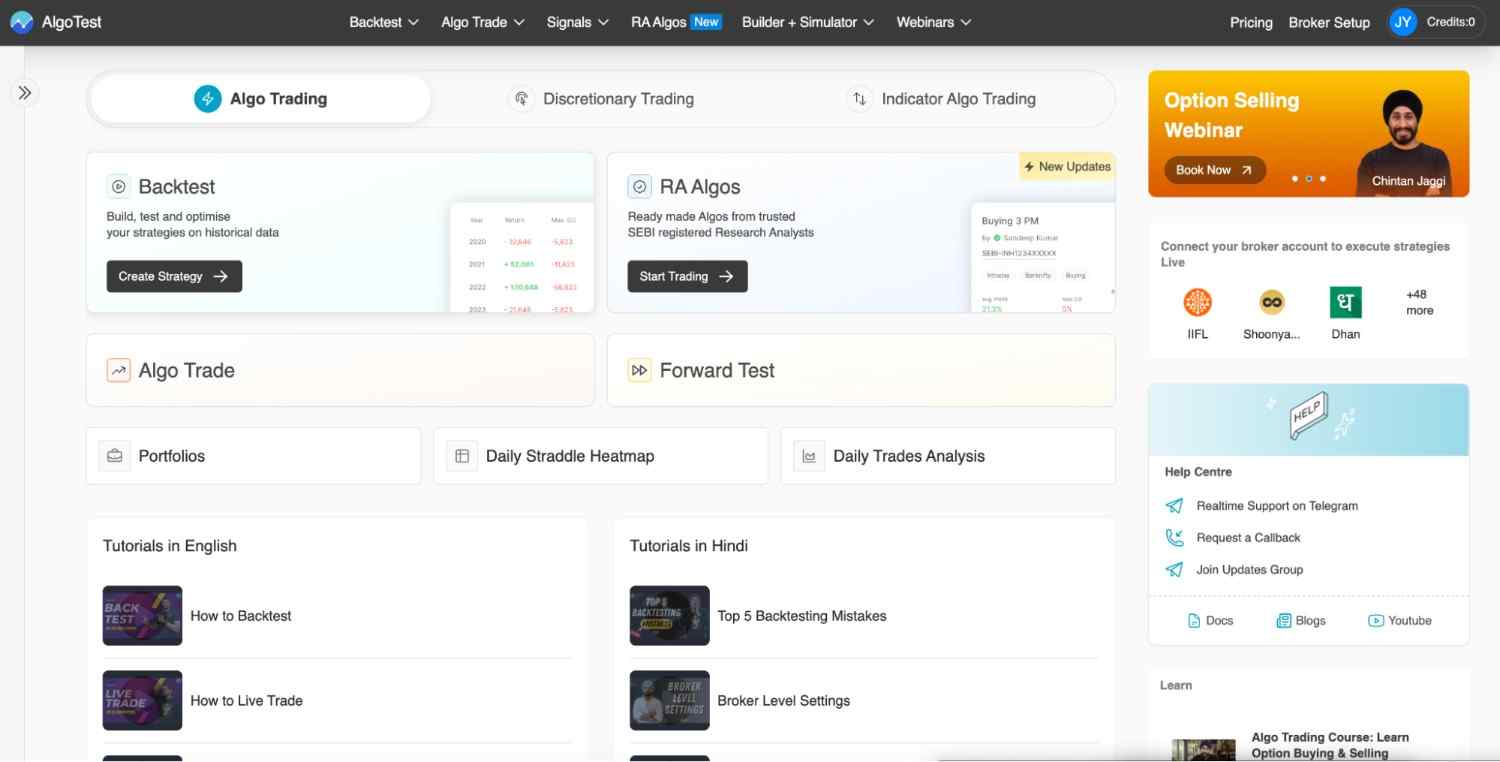Open the Algo Trade card
The width and height of the screenshot is (1500, 762).
(x=340, y=370)
